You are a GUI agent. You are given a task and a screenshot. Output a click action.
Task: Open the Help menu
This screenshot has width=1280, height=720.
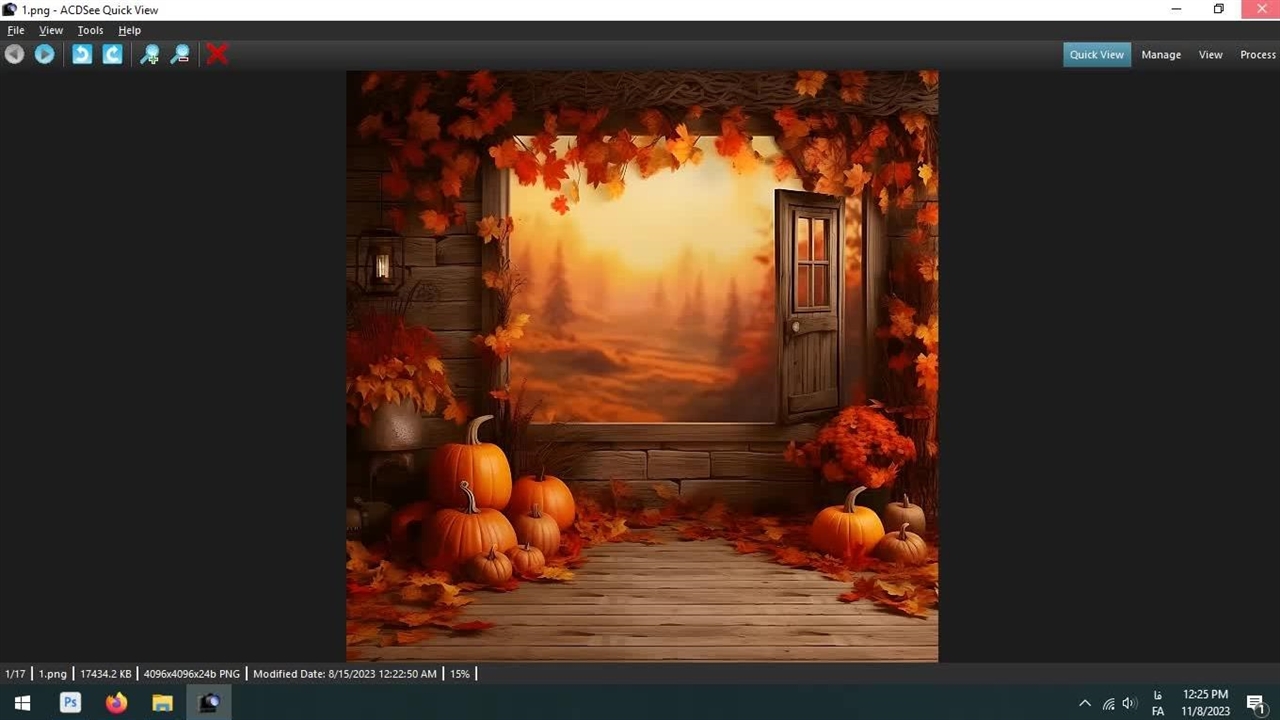point(129,30)
